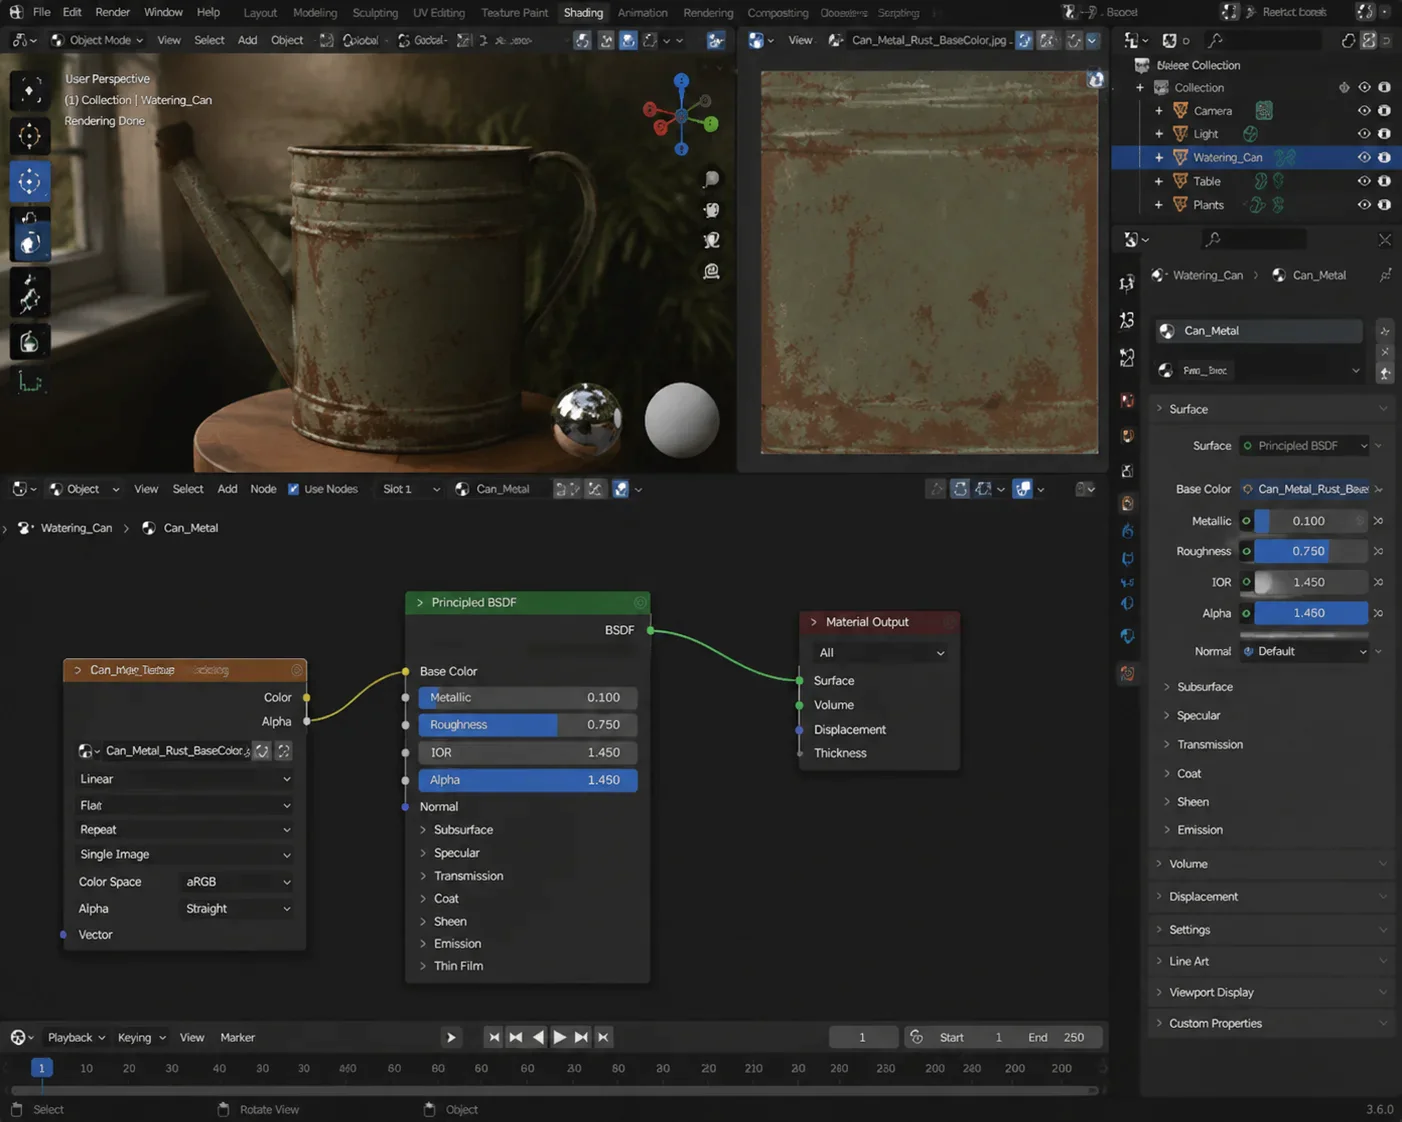Open the Material Output target dropdown All
Screen dimensions: 1402x1122
pyautogui.click(x=881, y=653)
